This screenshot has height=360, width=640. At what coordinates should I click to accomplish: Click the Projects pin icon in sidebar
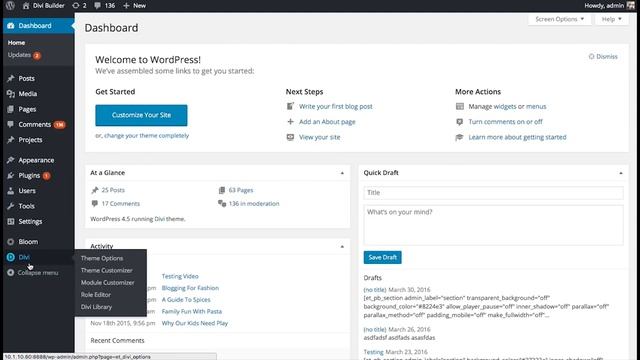[x=11, y=140]
